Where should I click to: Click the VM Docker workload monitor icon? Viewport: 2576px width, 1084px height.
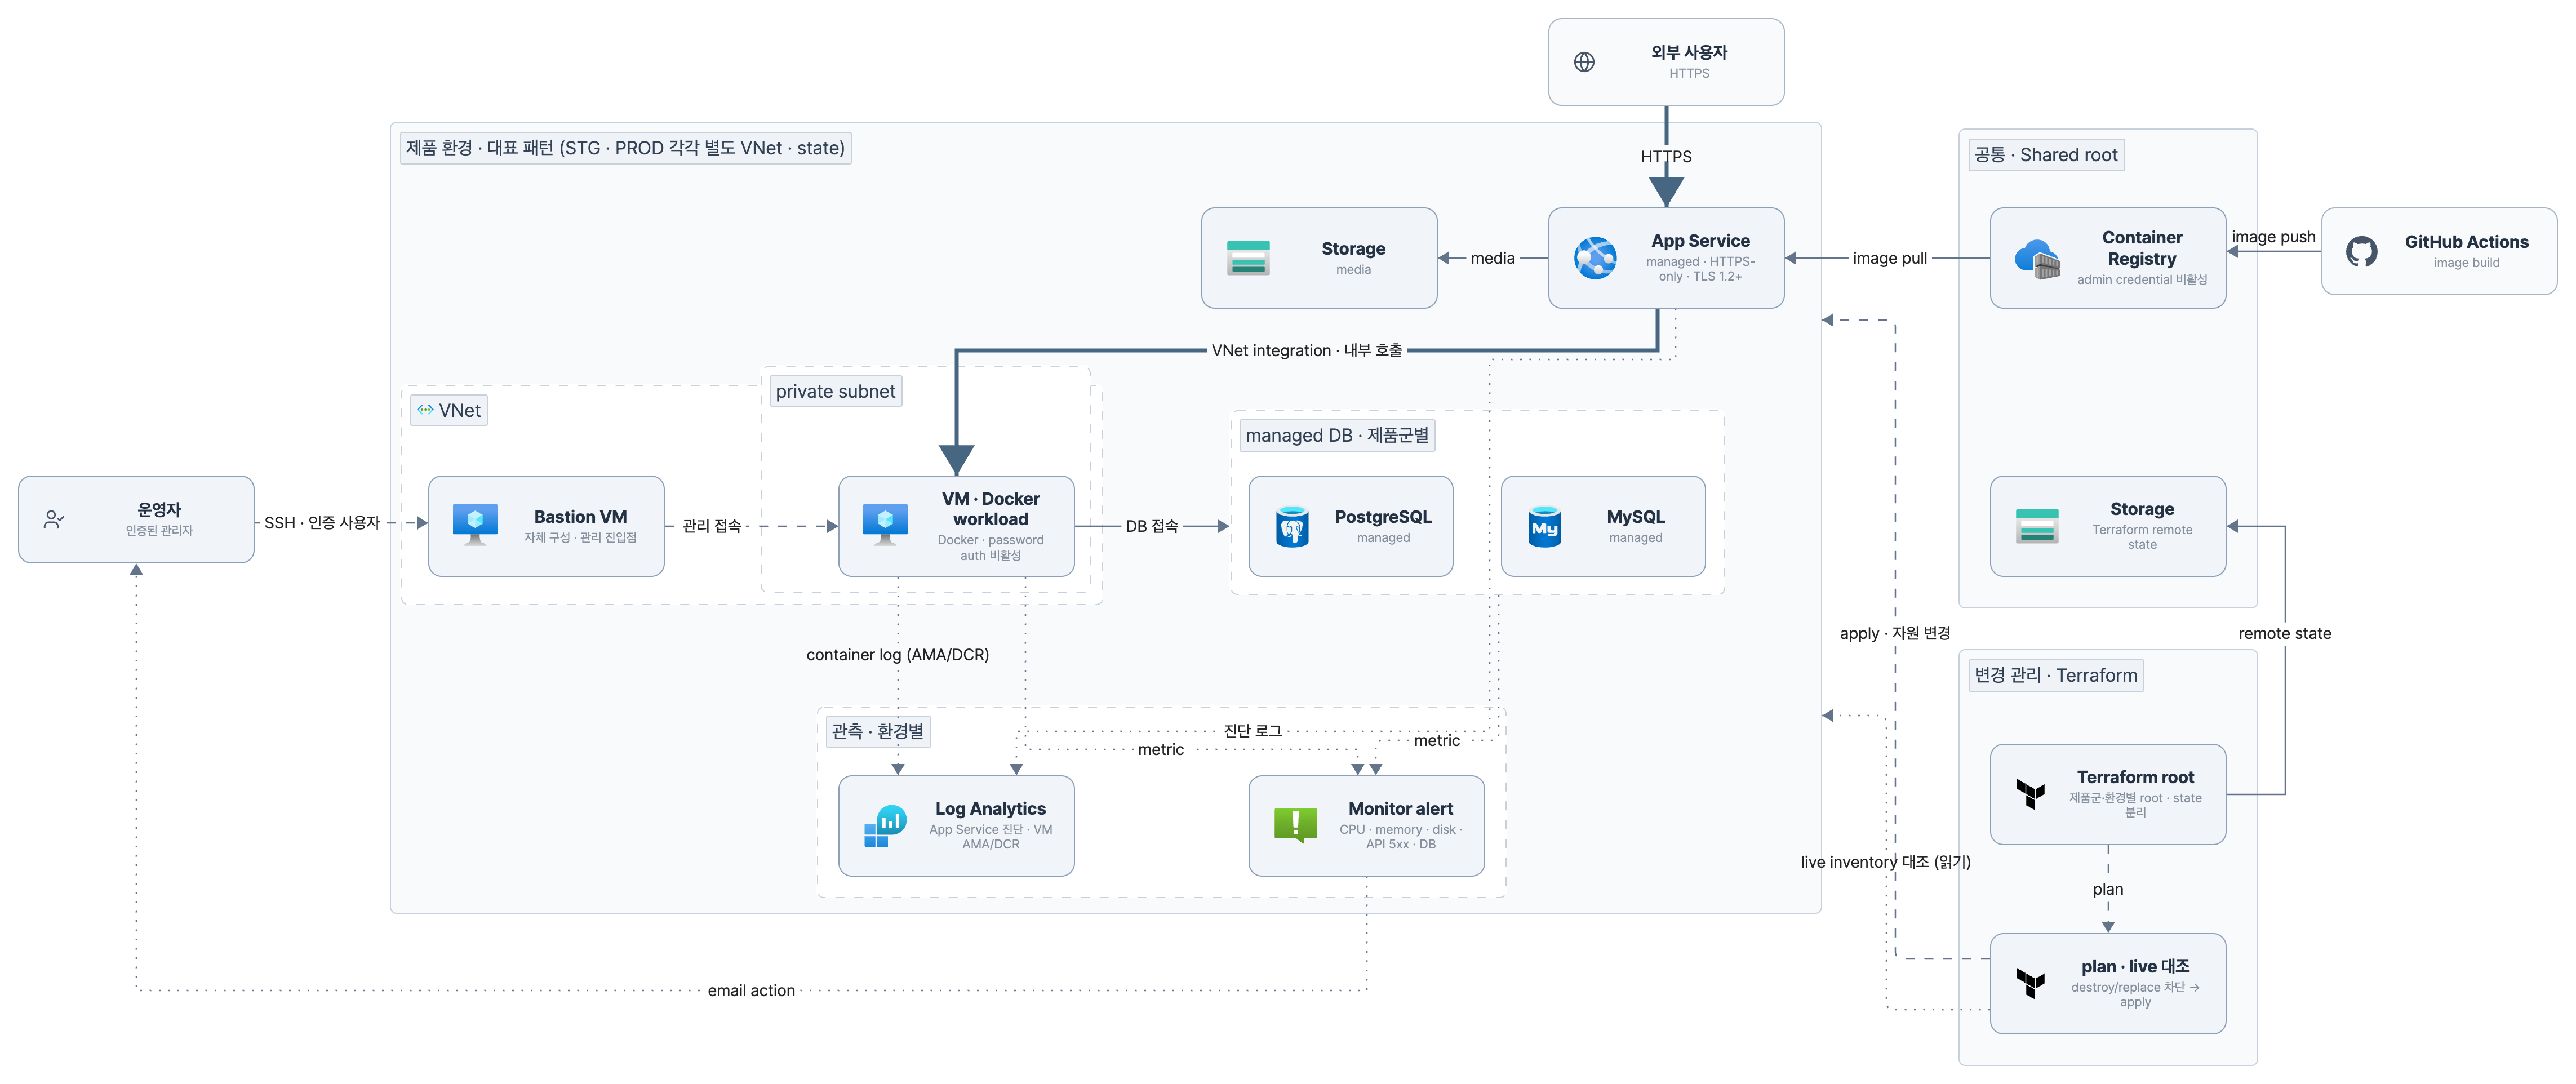885,525
